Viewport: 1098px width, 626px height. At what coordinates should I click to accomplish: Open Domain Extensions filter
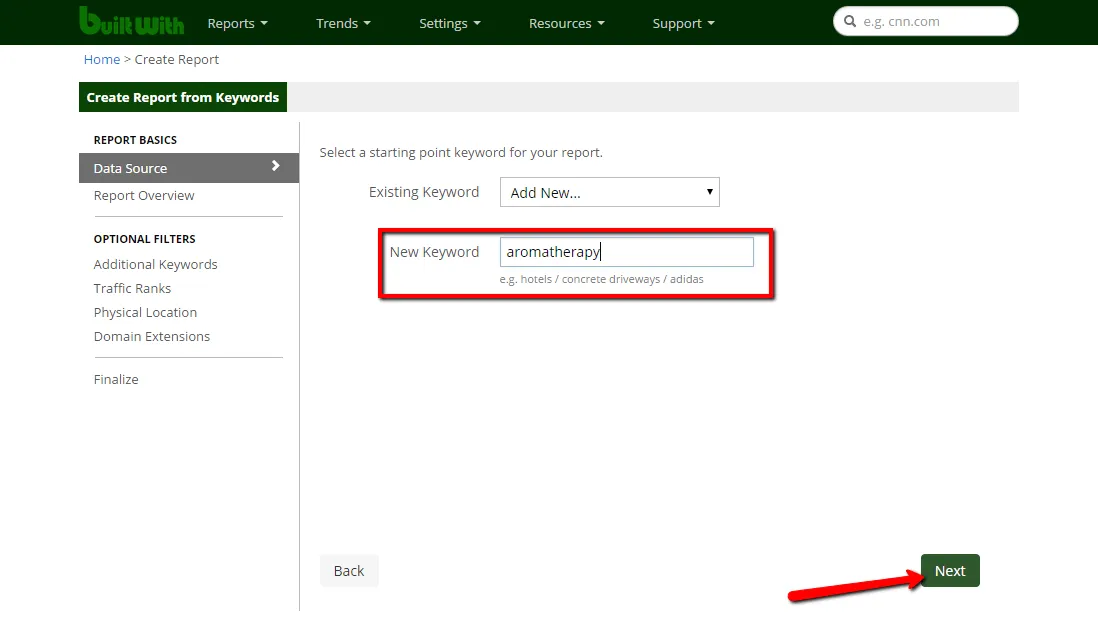151,336
